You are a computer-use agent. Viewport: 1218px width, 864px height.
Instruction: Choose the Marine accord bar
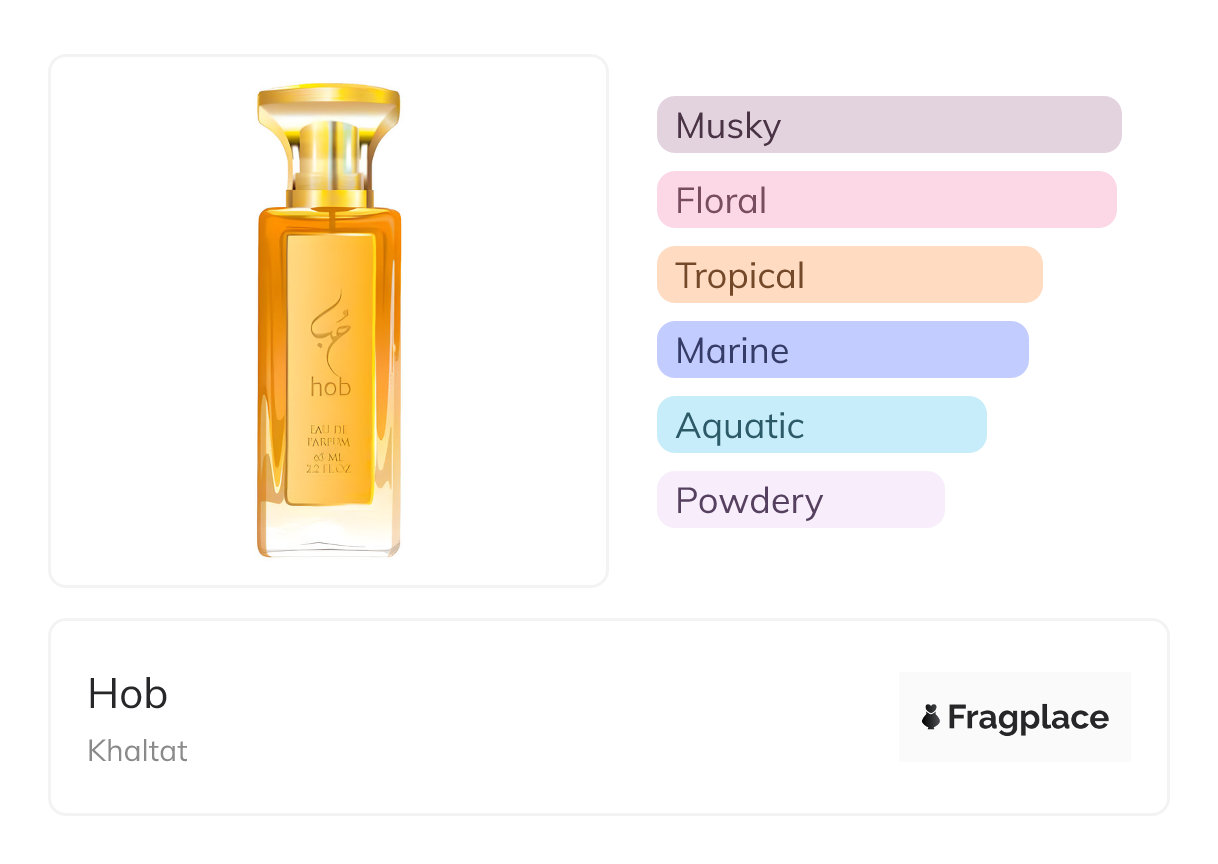point(842,350)
